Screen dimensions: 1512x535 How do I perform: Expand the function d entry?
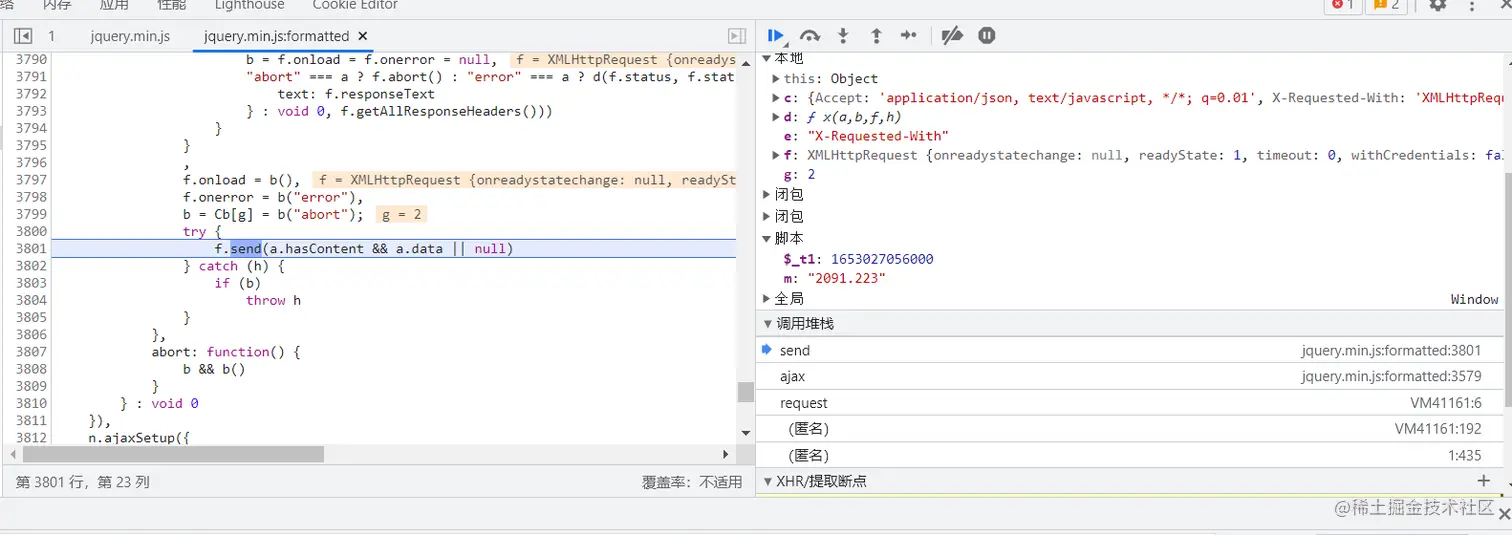776,117
